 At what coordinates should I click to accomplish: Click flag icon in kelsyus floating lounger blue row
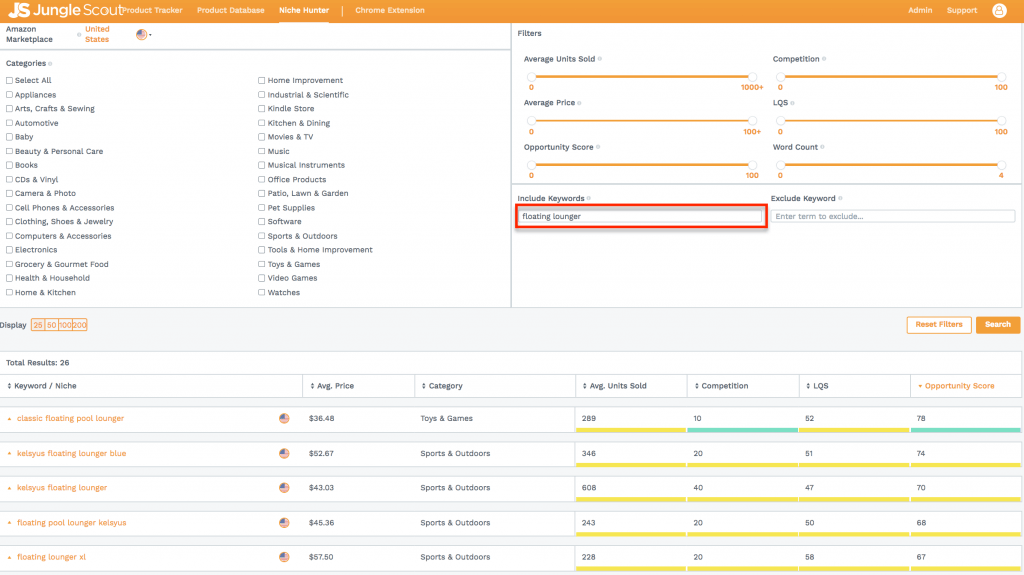coord(284,453)
